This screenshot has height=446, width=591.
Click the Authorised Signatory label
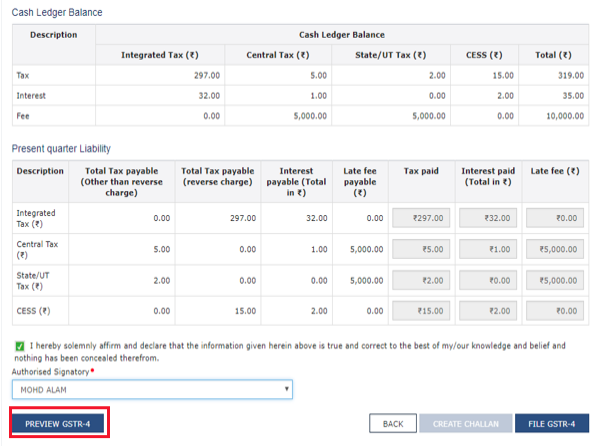point(51,372)
